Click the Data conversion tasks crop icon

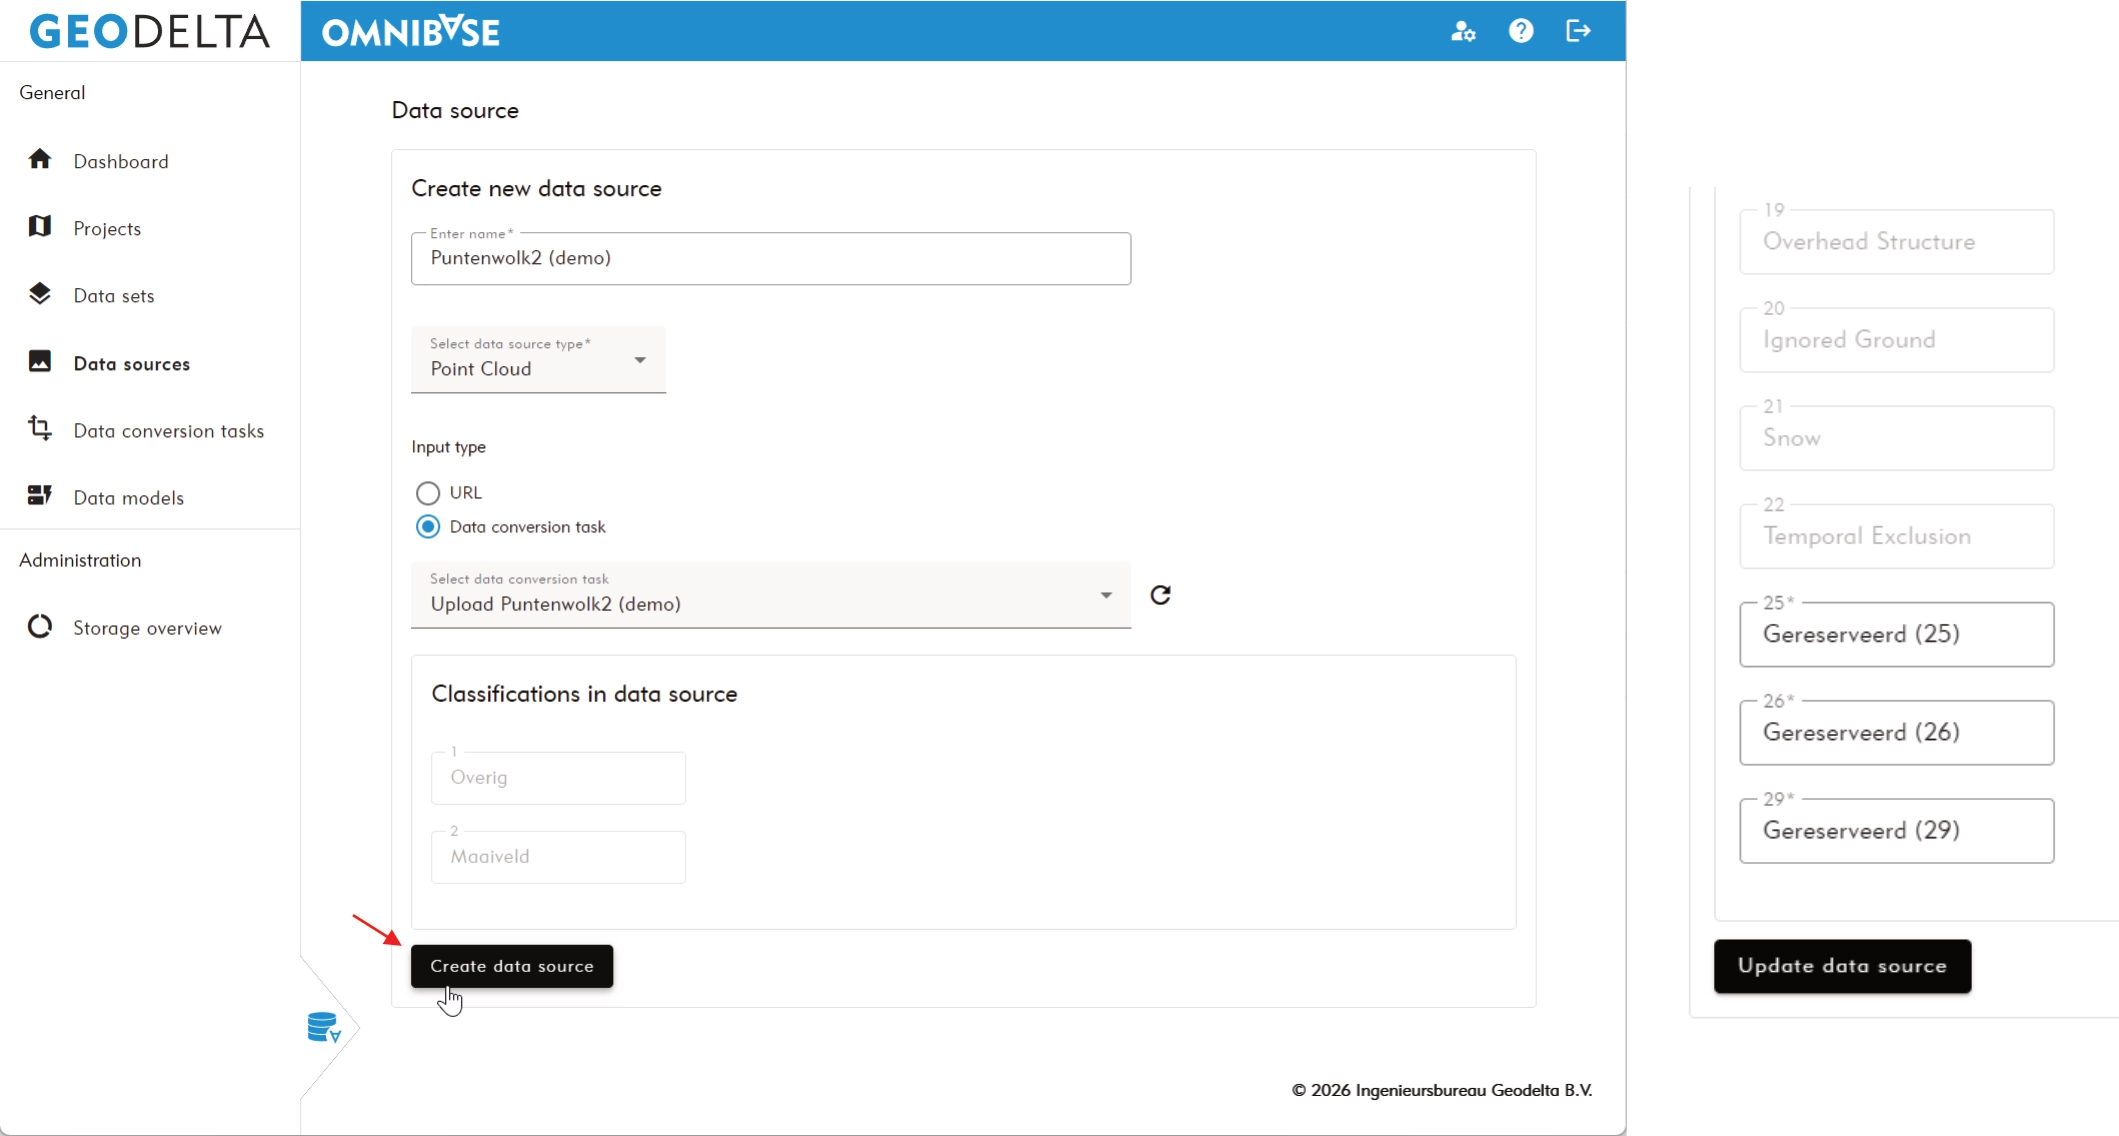40,429
